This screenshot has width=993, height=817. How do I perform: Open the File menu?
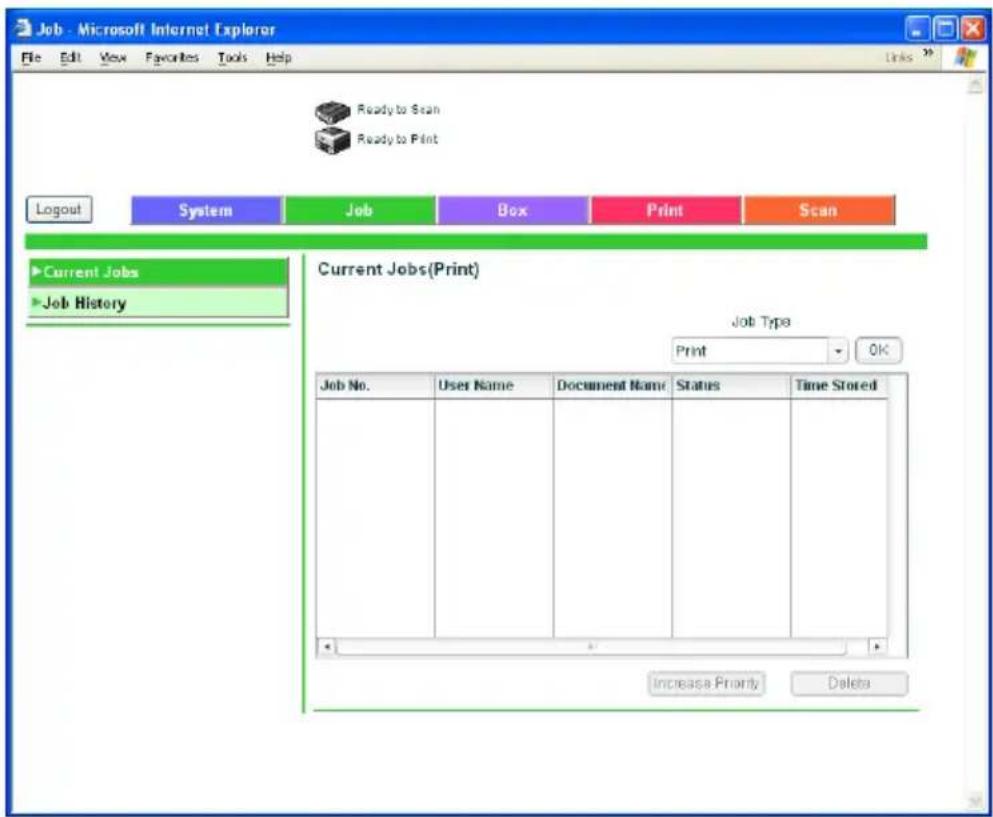(x=31, y=58)
